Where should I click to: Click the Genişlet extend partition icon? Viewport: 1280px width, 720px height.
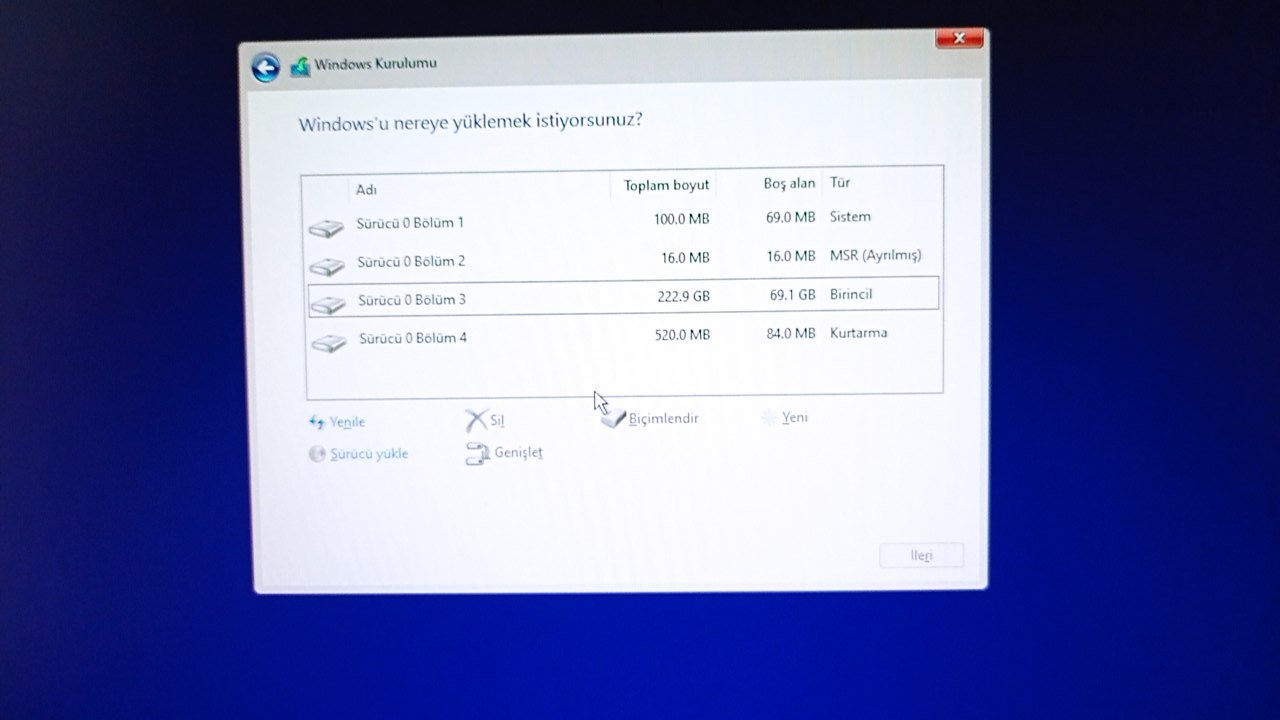pos(477,454)
